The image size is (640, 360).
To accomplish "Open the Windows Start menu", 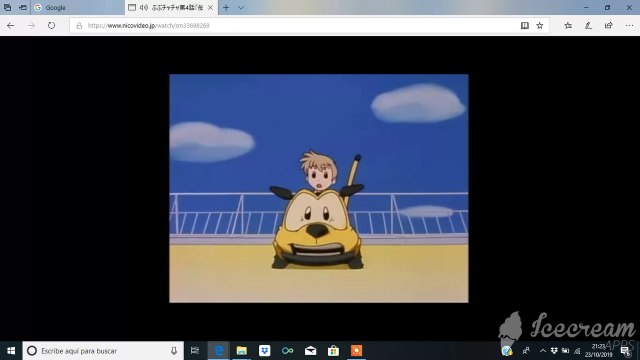I will [11, 351].
